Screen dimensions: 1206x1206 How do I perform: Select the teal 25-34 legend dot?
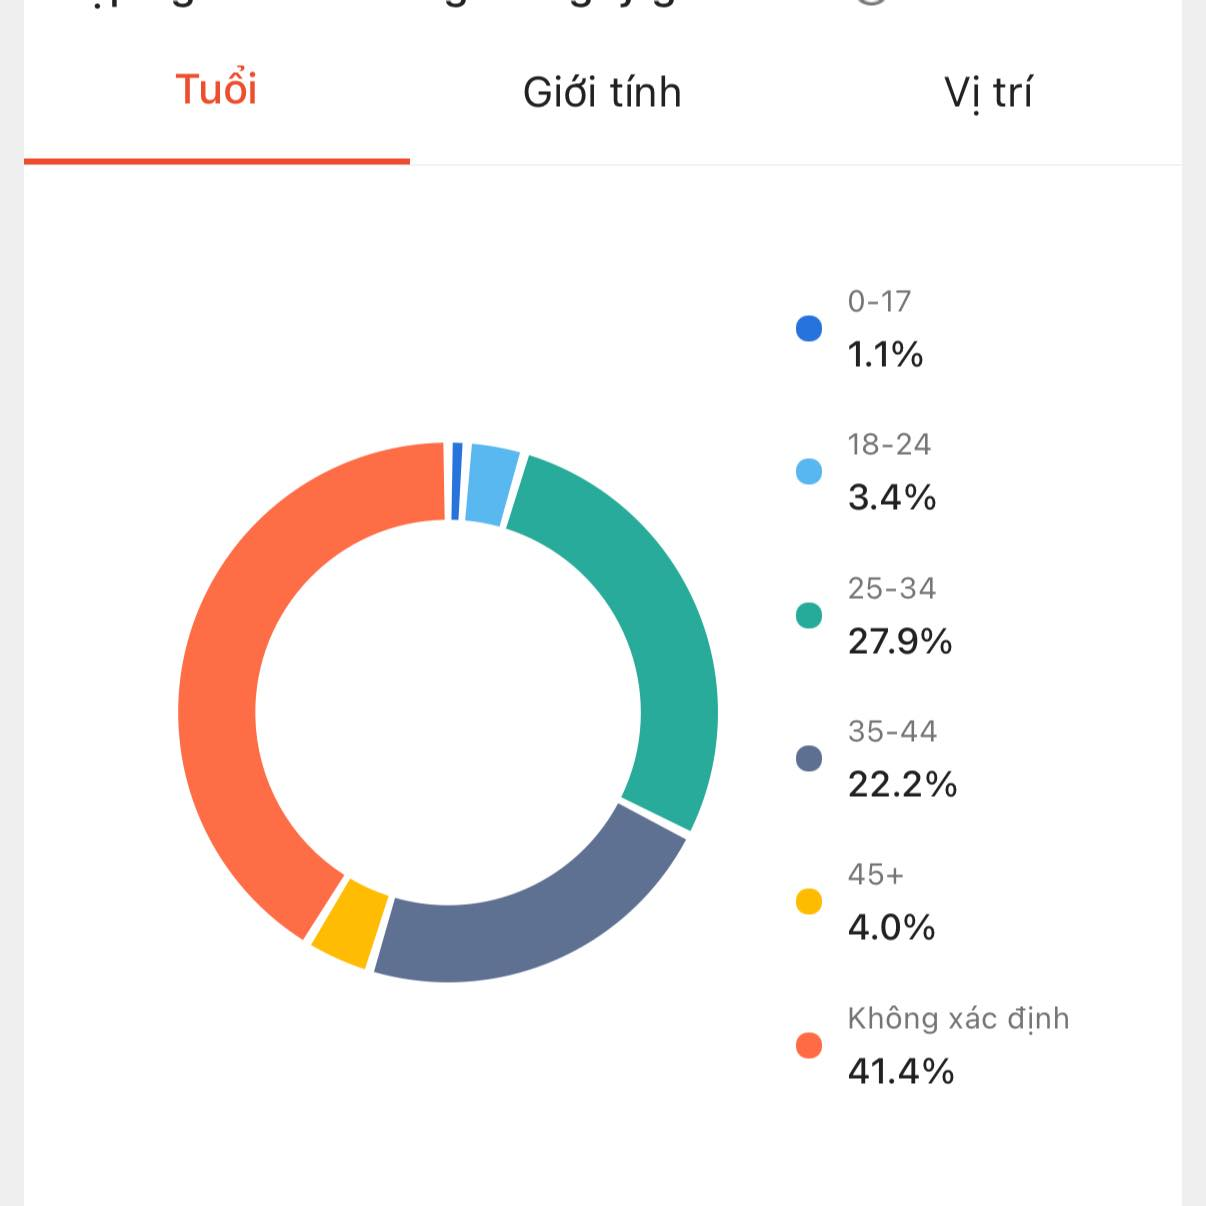coord(809,615)
